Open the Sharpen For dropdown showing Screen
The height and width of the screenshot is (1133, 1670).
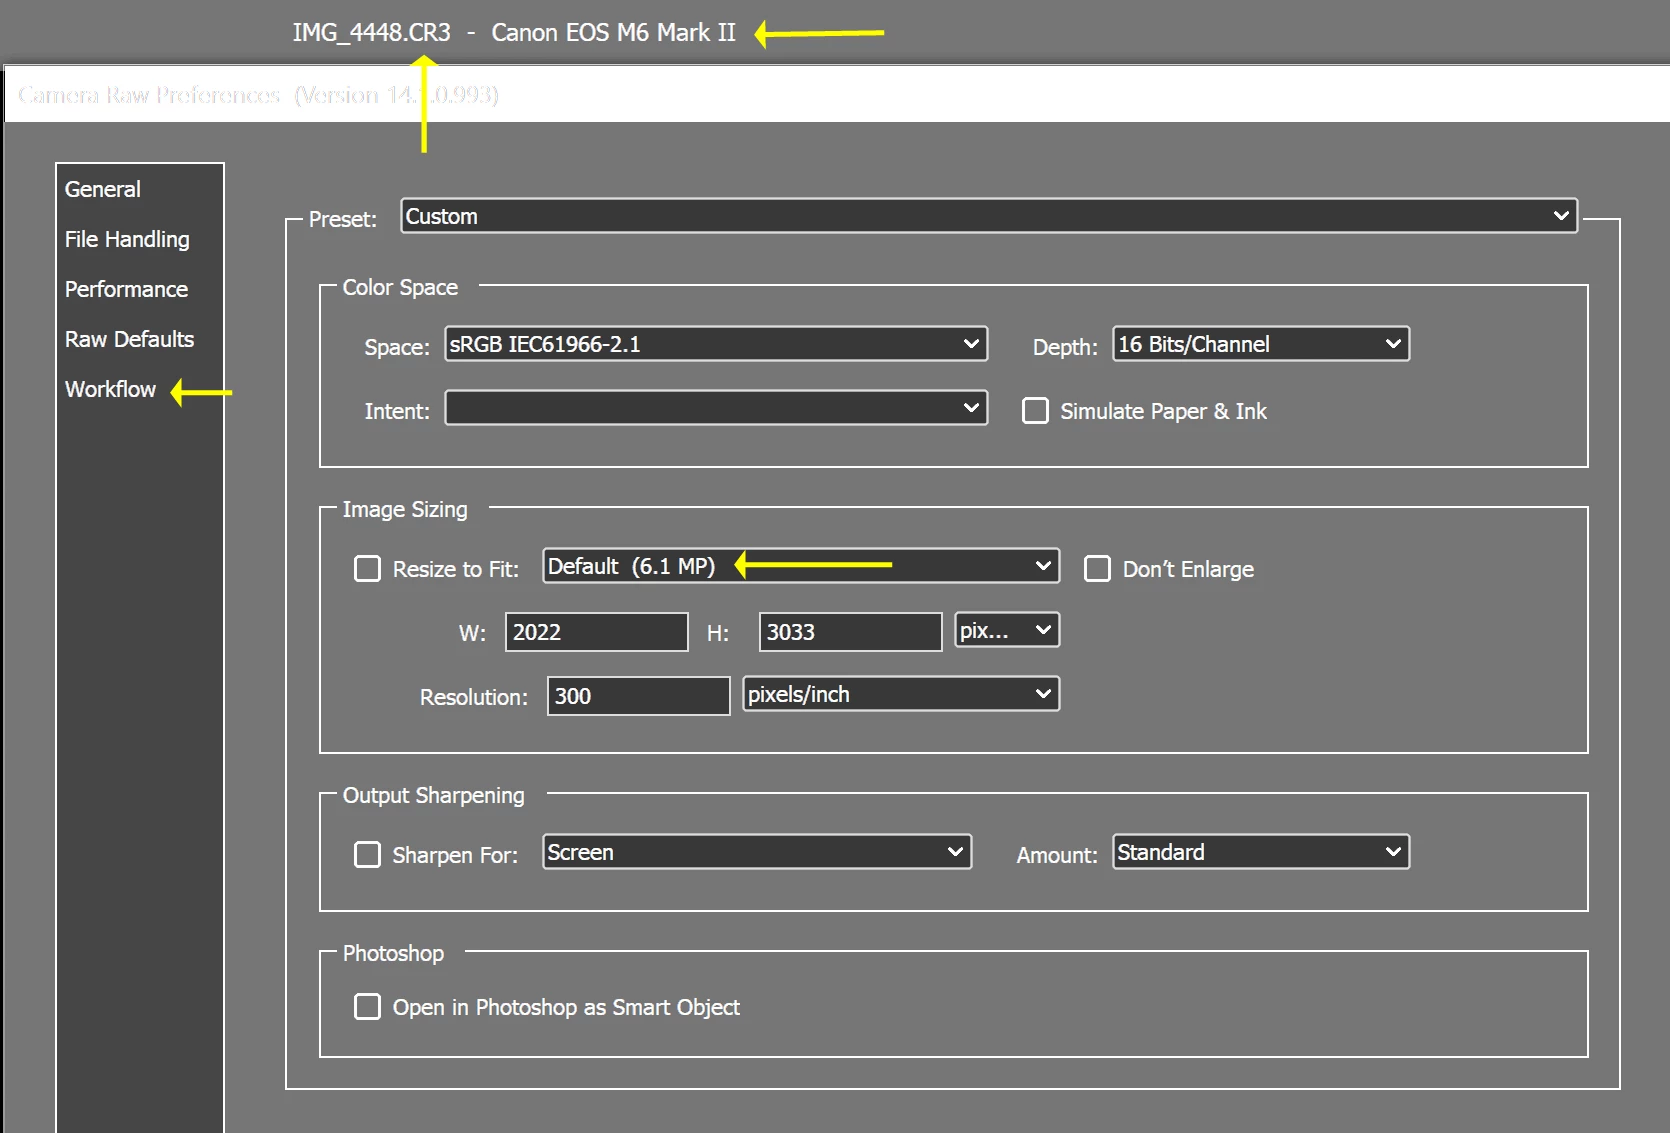757,852
